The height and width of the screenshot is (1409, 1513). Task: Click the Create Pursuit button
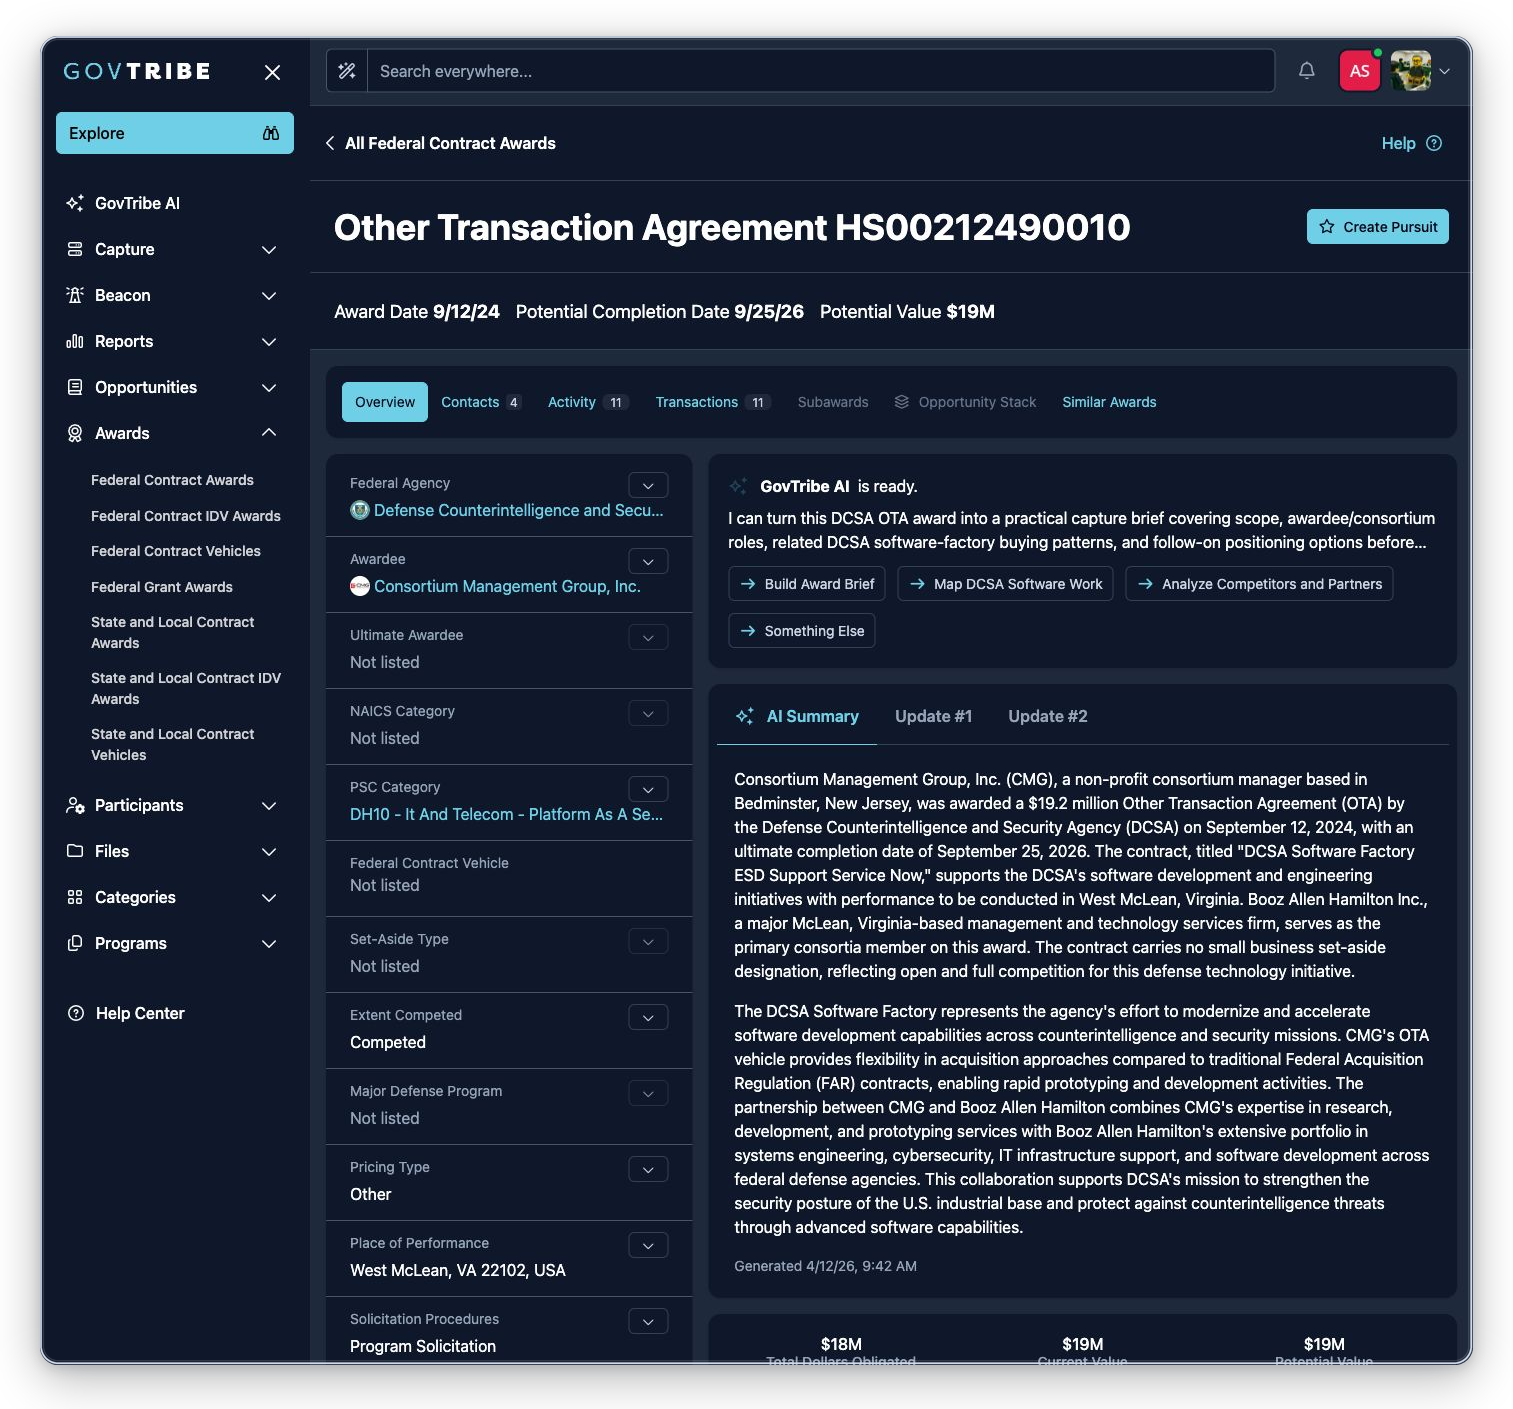(1377, 227)
